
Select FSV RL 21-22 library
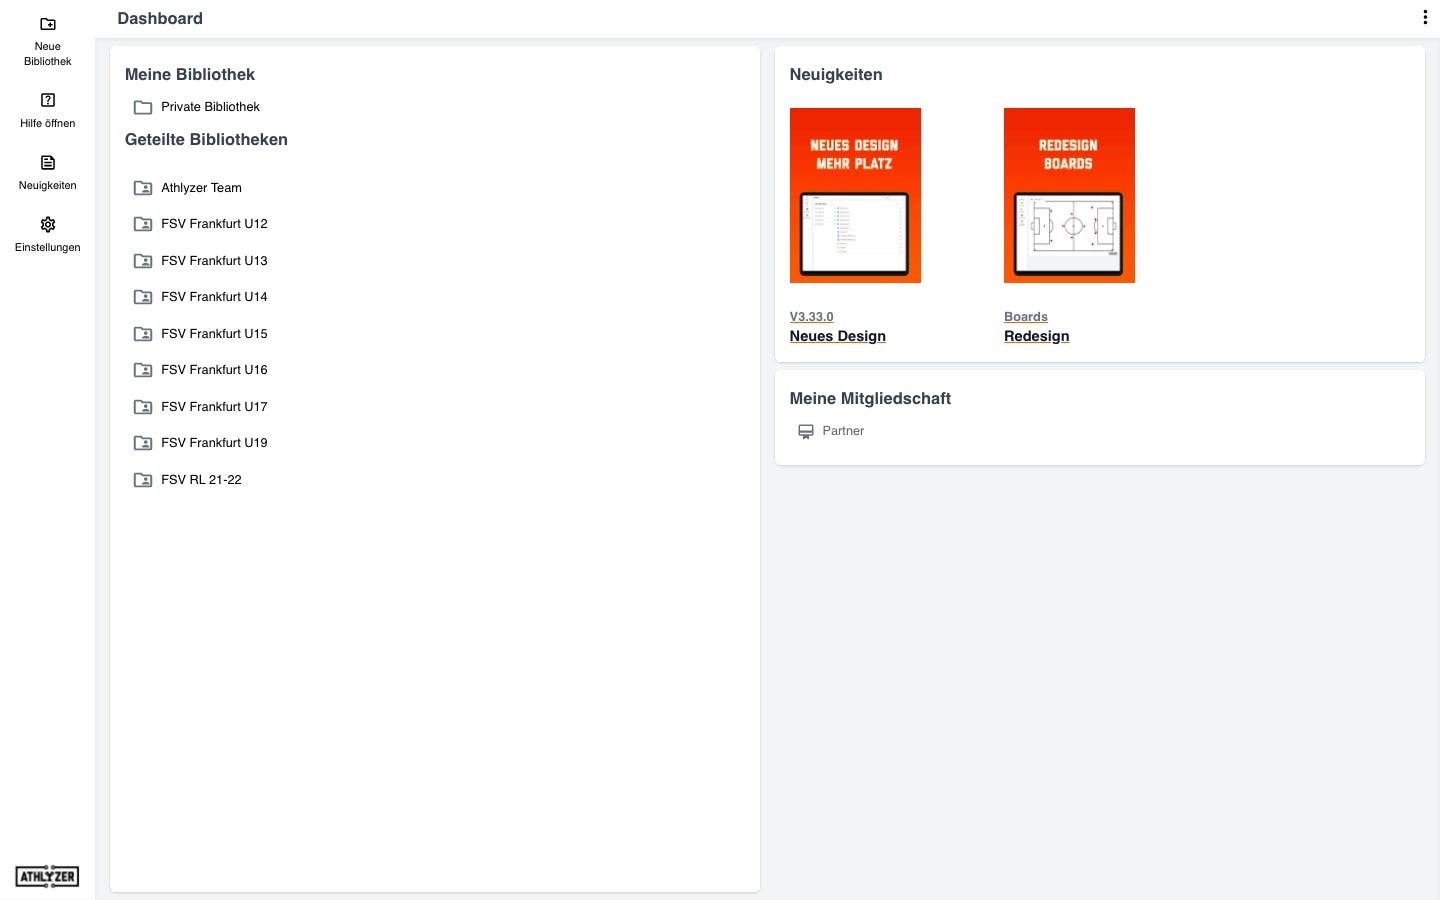(x=201, y=480)
